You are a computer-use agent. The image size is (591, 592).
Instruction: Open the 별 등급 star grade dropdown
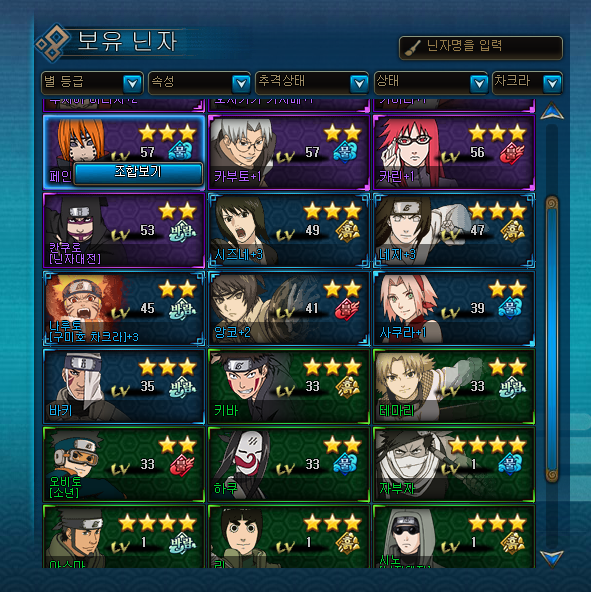pyautogui.click(x=92, y=83)
